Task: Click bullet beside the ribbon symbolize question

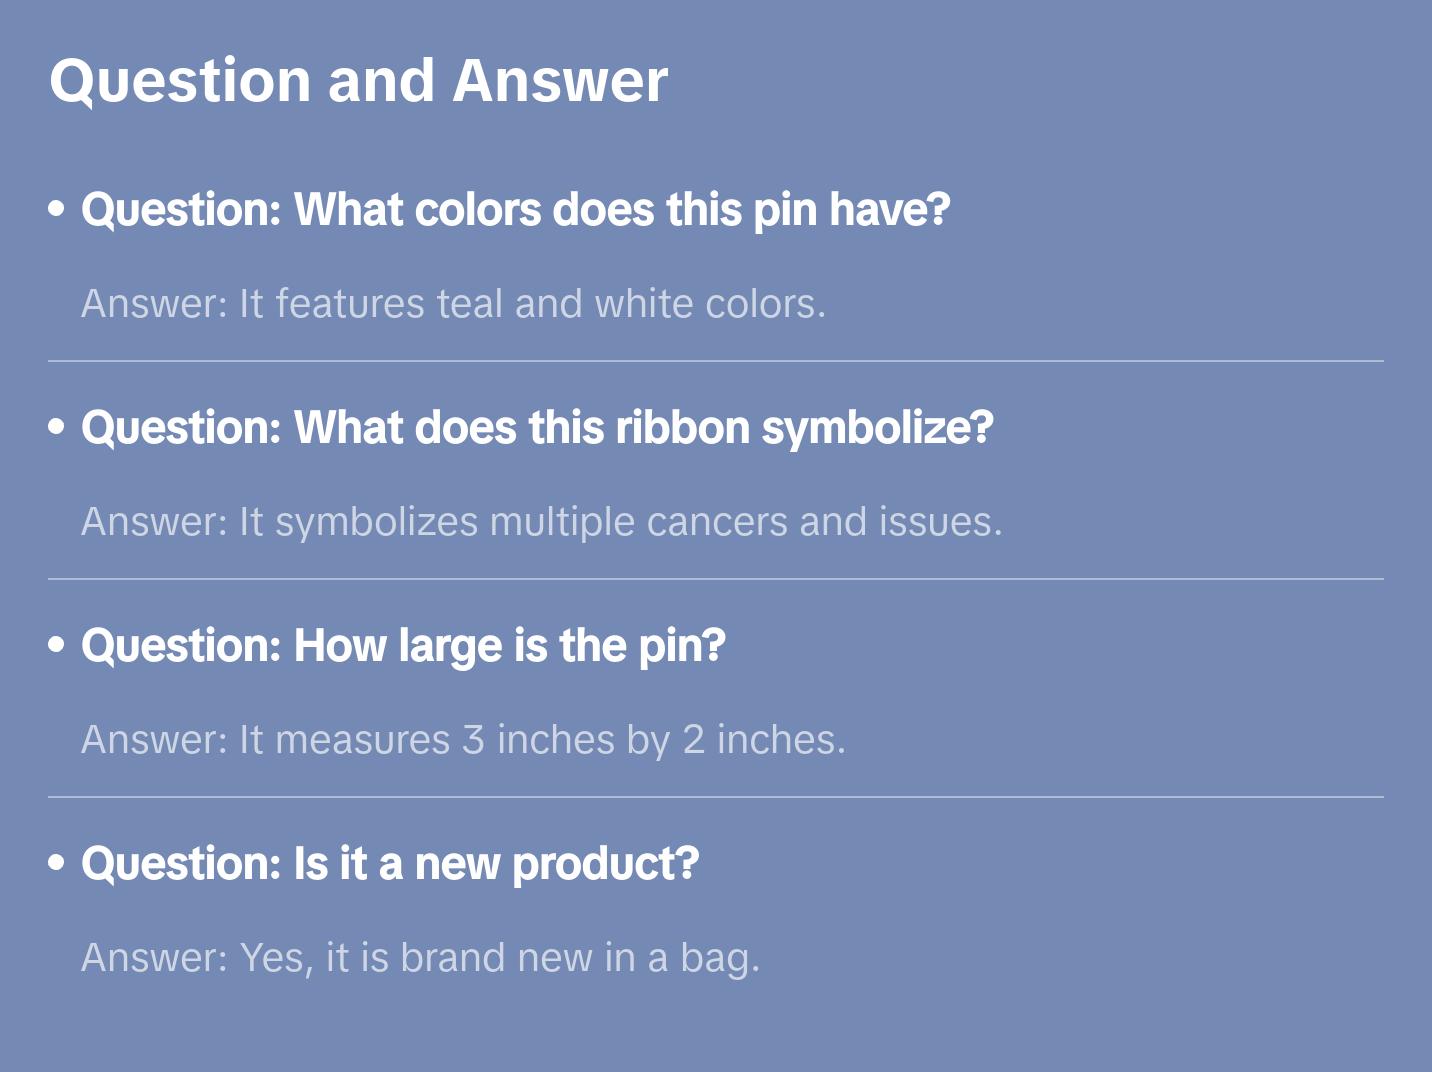Action: 57,427
